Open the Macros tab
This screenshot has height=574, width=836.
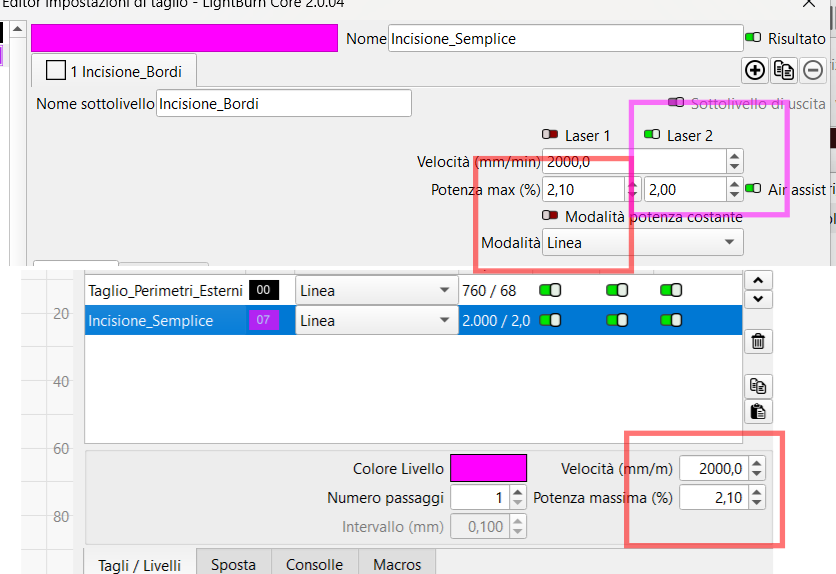pos(397,564)
